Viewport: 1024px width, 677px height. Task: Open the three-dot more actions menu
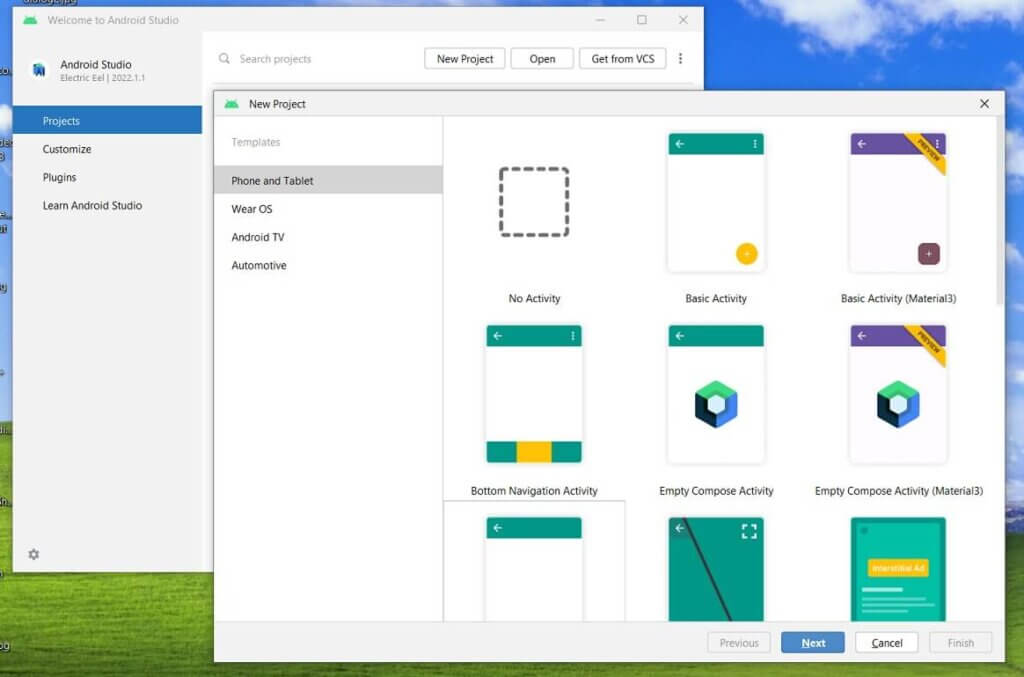click(x=681, y=58)
